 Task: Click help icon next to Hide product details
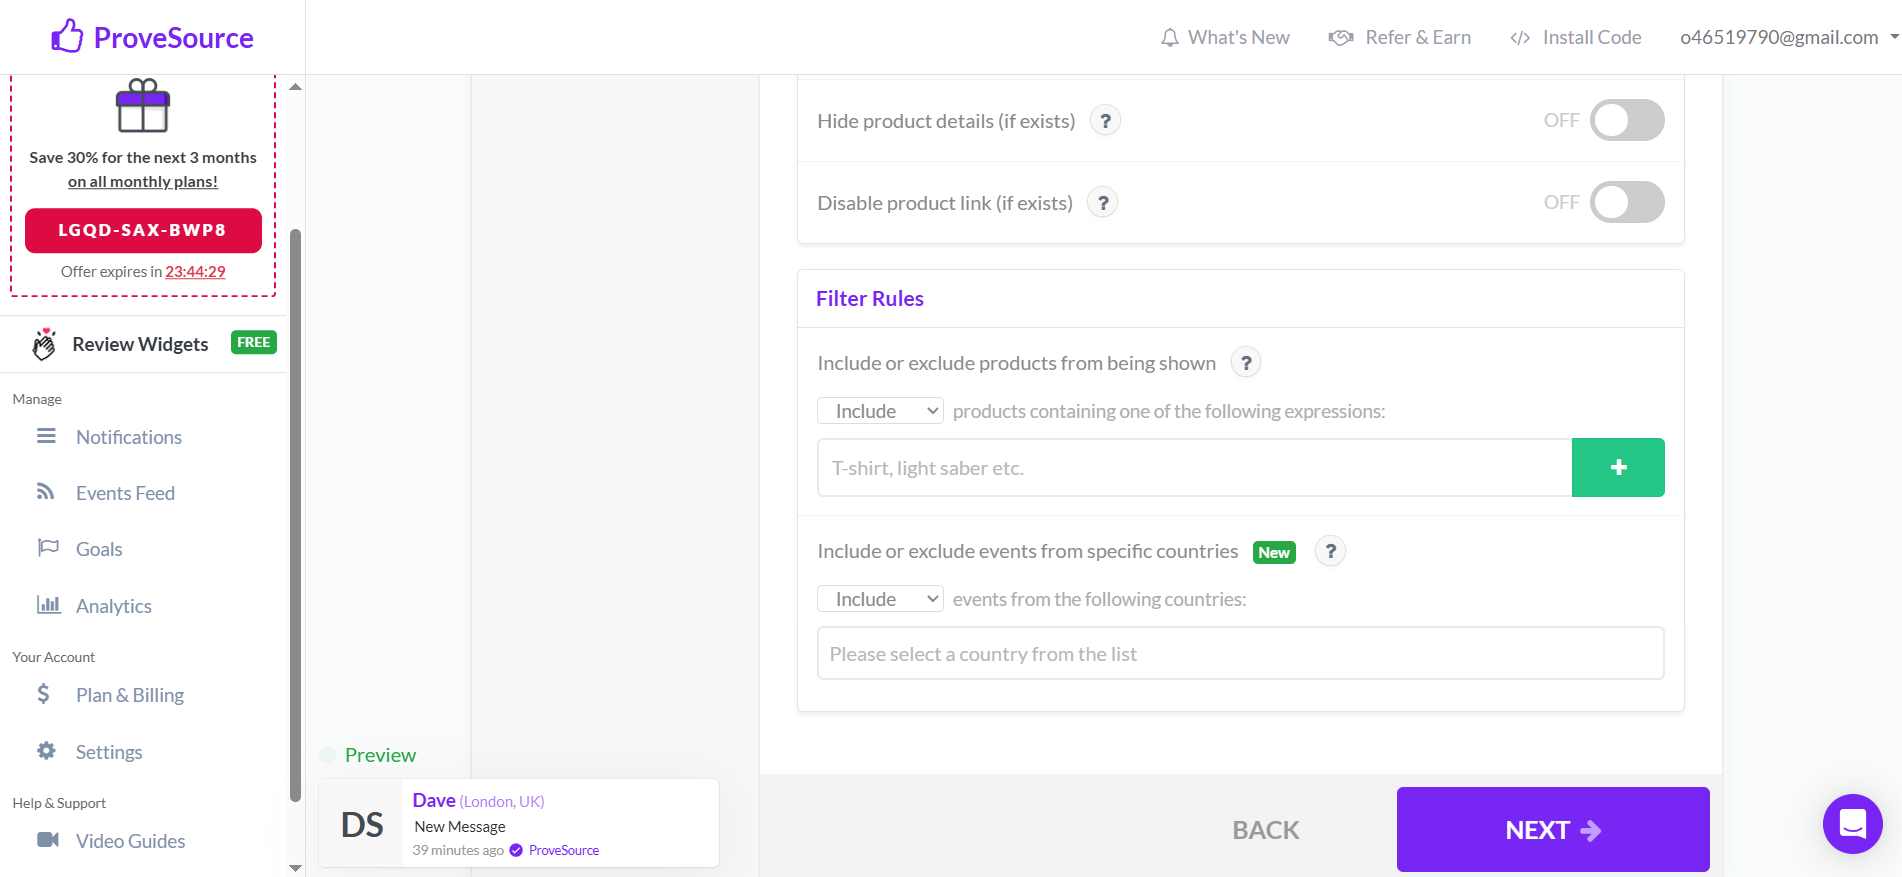click(x=1105, y=121)
